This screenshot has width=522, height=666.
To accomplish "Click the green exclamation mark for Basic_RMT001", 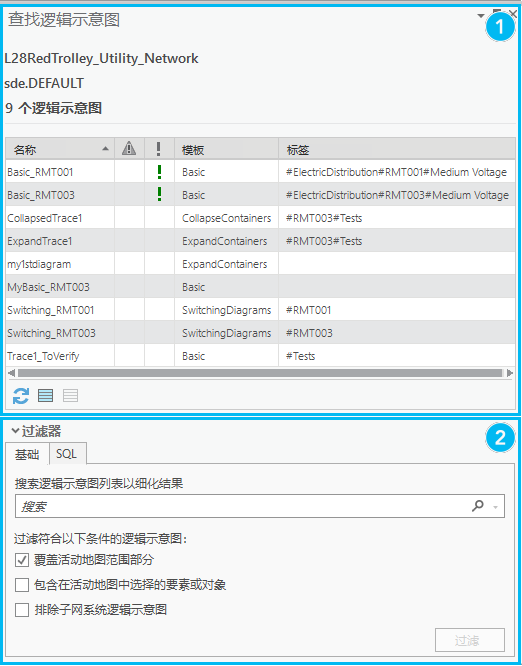I will pos(159,172).
